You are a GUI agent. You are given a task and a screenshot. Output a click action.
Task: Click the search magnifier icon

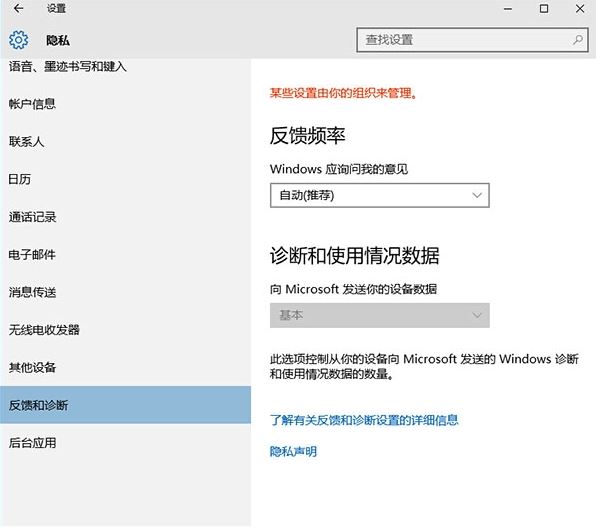click(578, 40)
